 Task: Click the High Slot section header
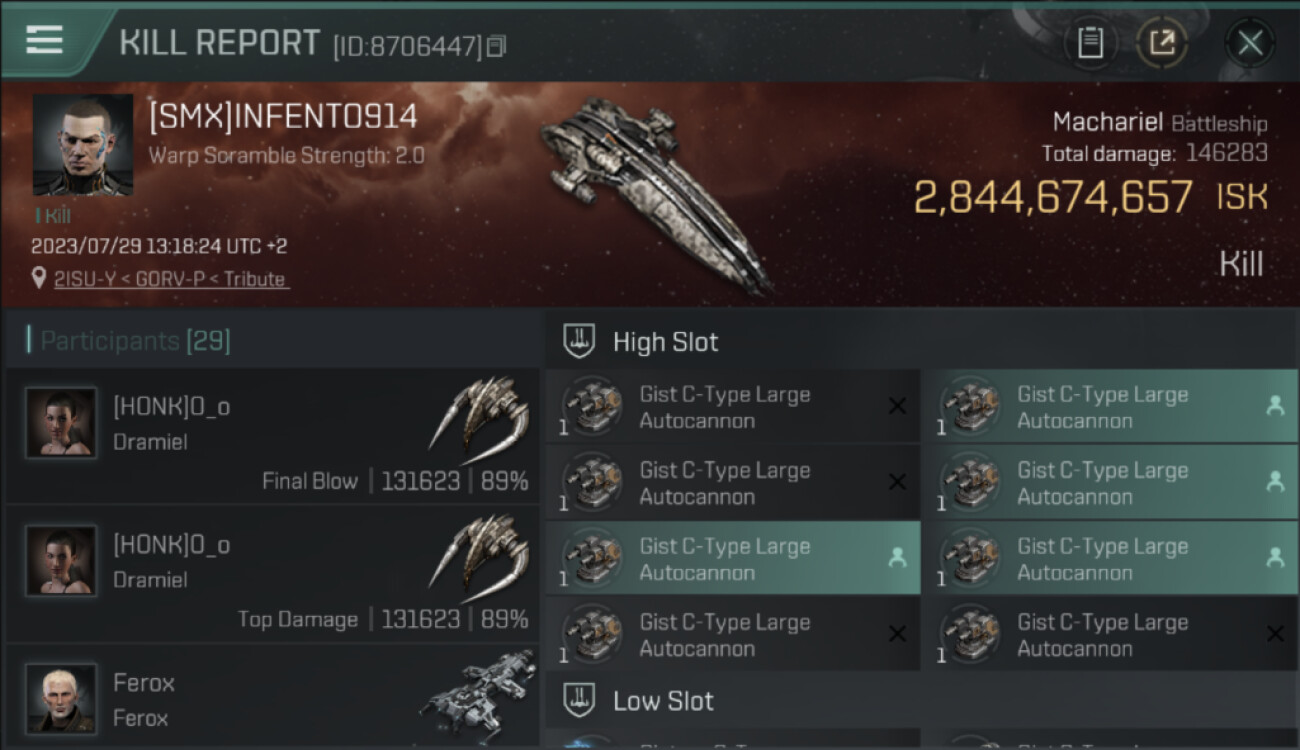pos(665,342)
